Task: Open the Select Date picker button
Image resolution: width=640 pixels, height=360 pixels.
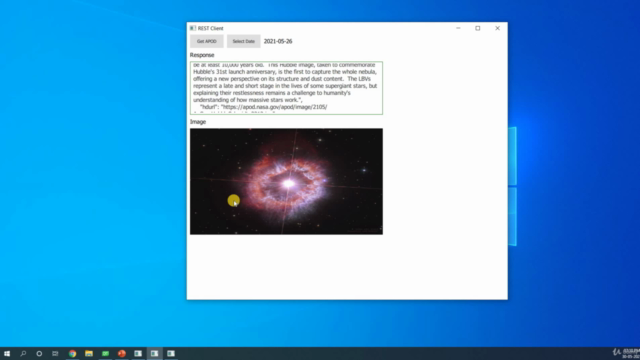Action: click(x=244, y=41)
